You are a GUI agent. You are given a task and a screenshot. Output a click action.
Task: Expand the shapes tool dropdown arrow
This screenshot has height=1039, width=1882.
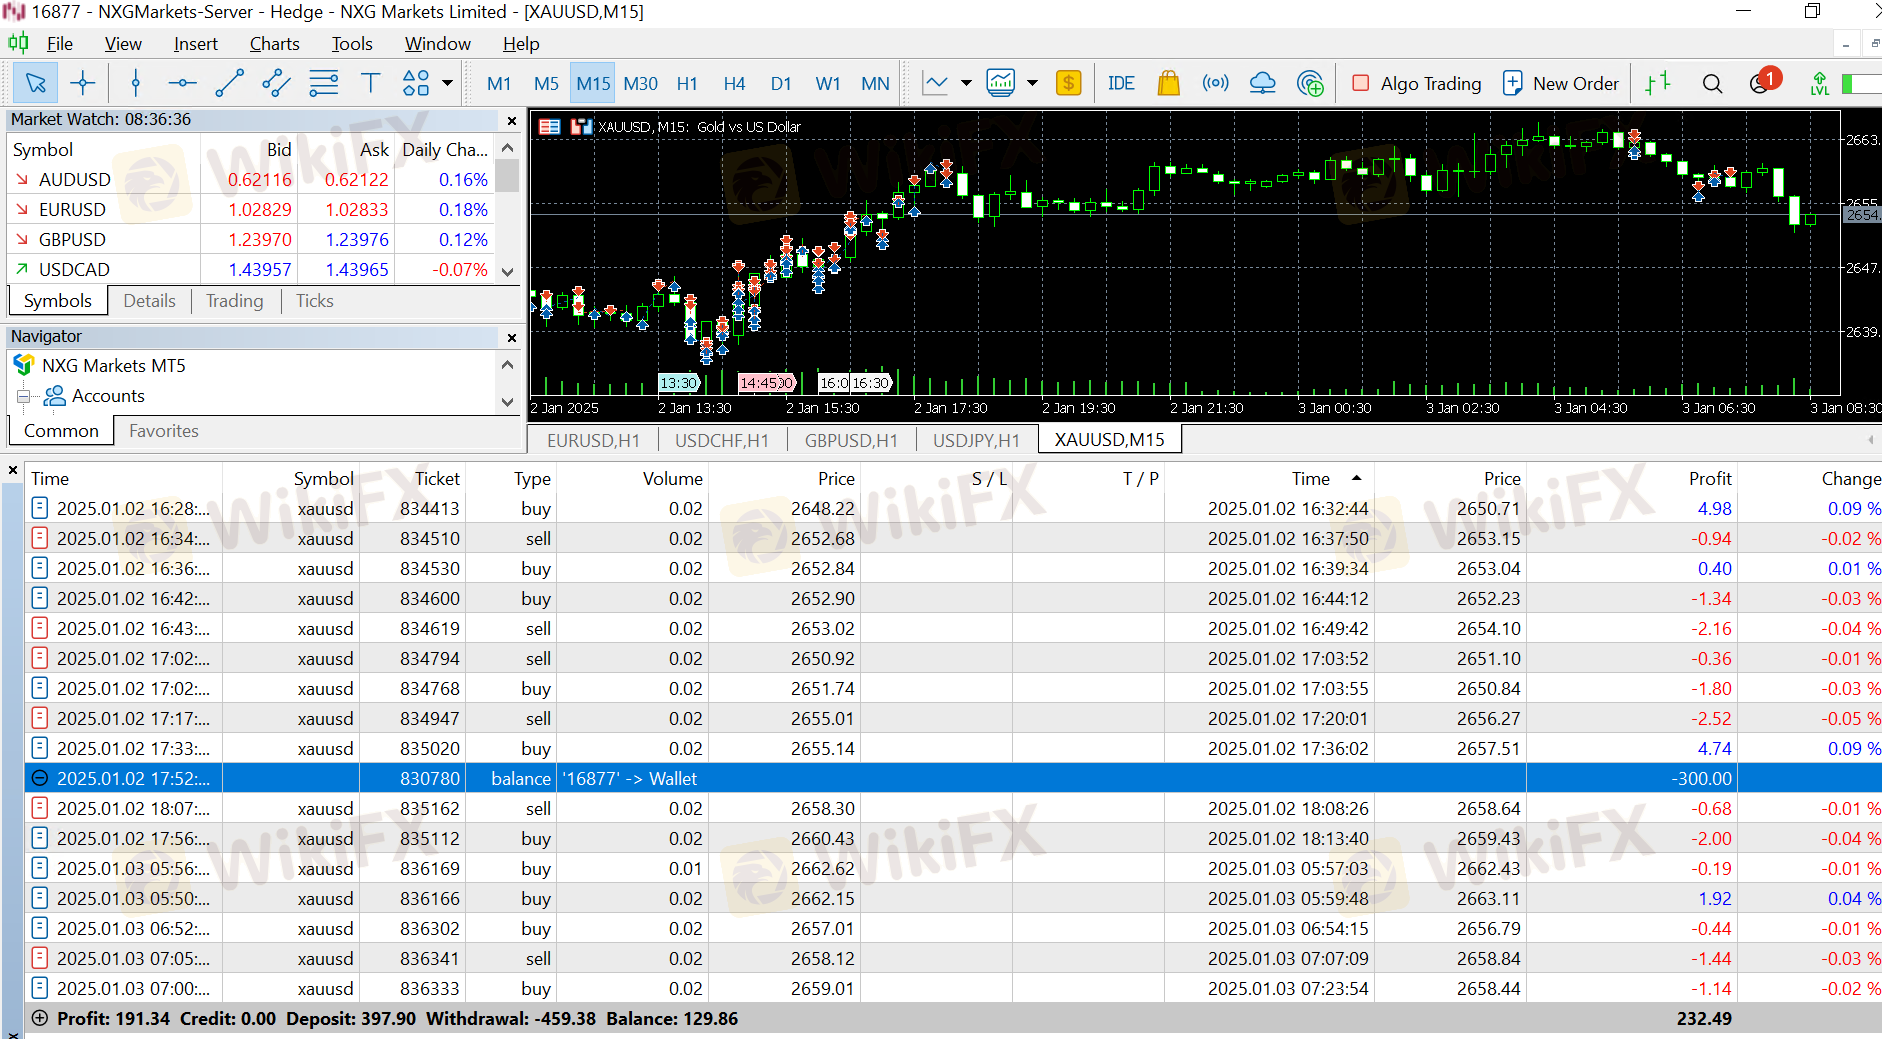448,83
